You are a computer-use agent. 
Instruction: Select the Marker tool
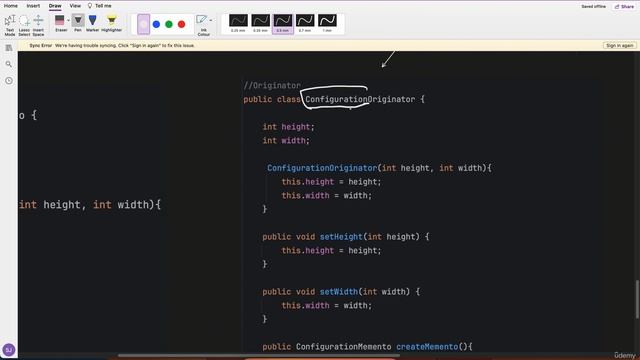pos(93,23)
